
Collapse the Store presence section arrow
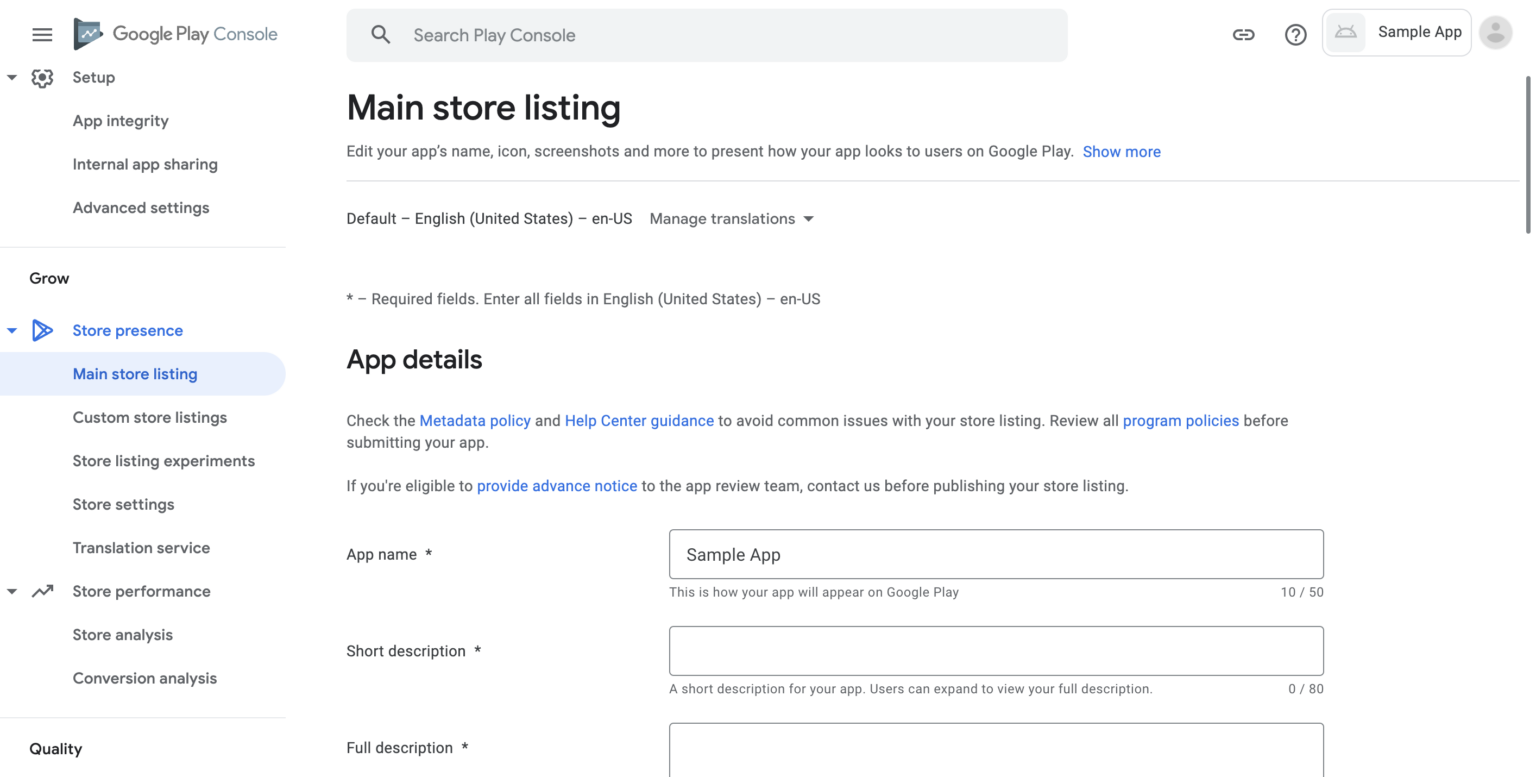point(12,330)
